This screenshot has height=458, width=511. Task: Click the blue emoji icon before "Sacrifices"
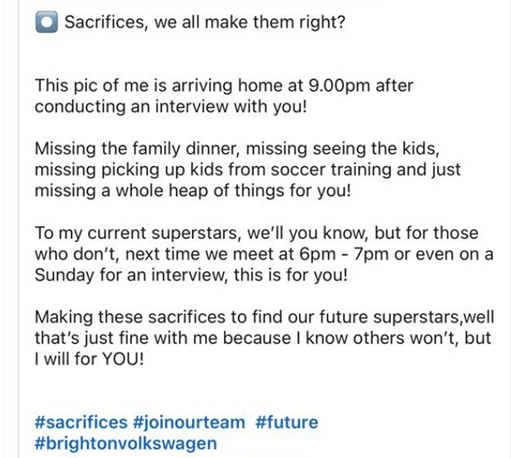pos(46,22)
